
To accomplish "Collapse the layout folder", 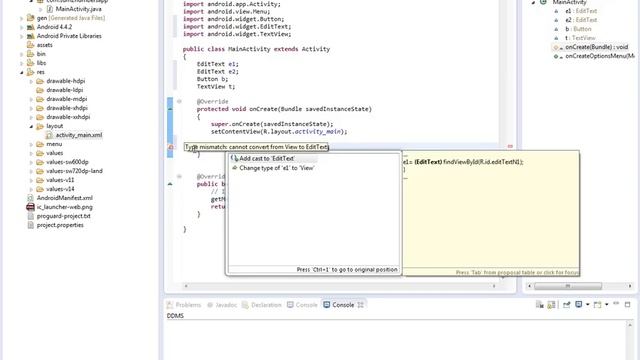I will (31, 127).
